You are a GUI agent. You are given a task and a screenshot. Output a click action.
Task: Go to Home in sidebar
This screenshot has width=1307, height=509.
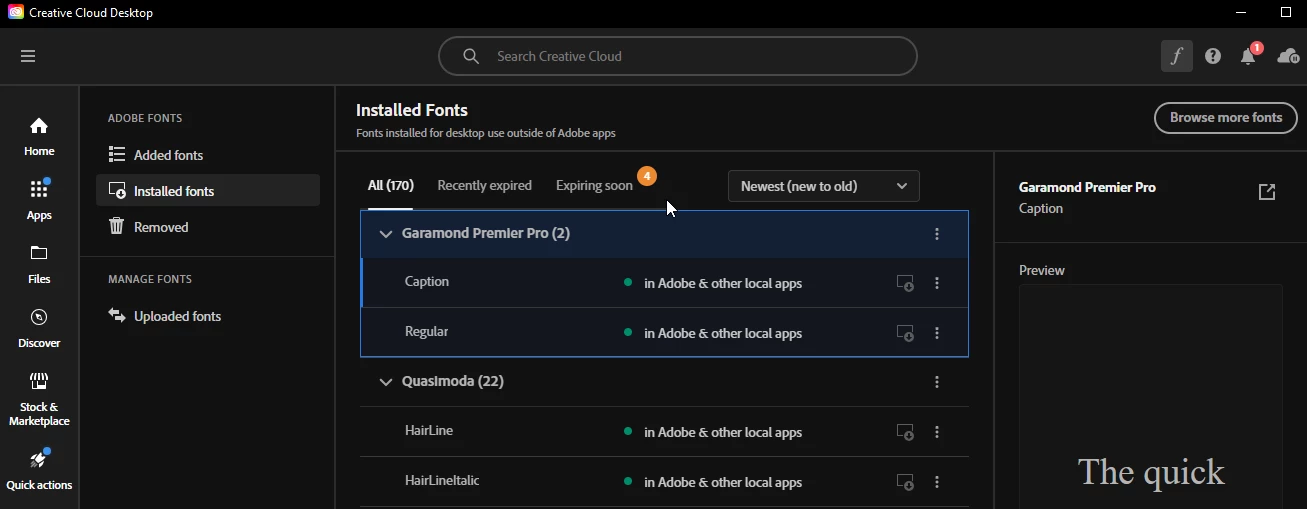[39, 136]
